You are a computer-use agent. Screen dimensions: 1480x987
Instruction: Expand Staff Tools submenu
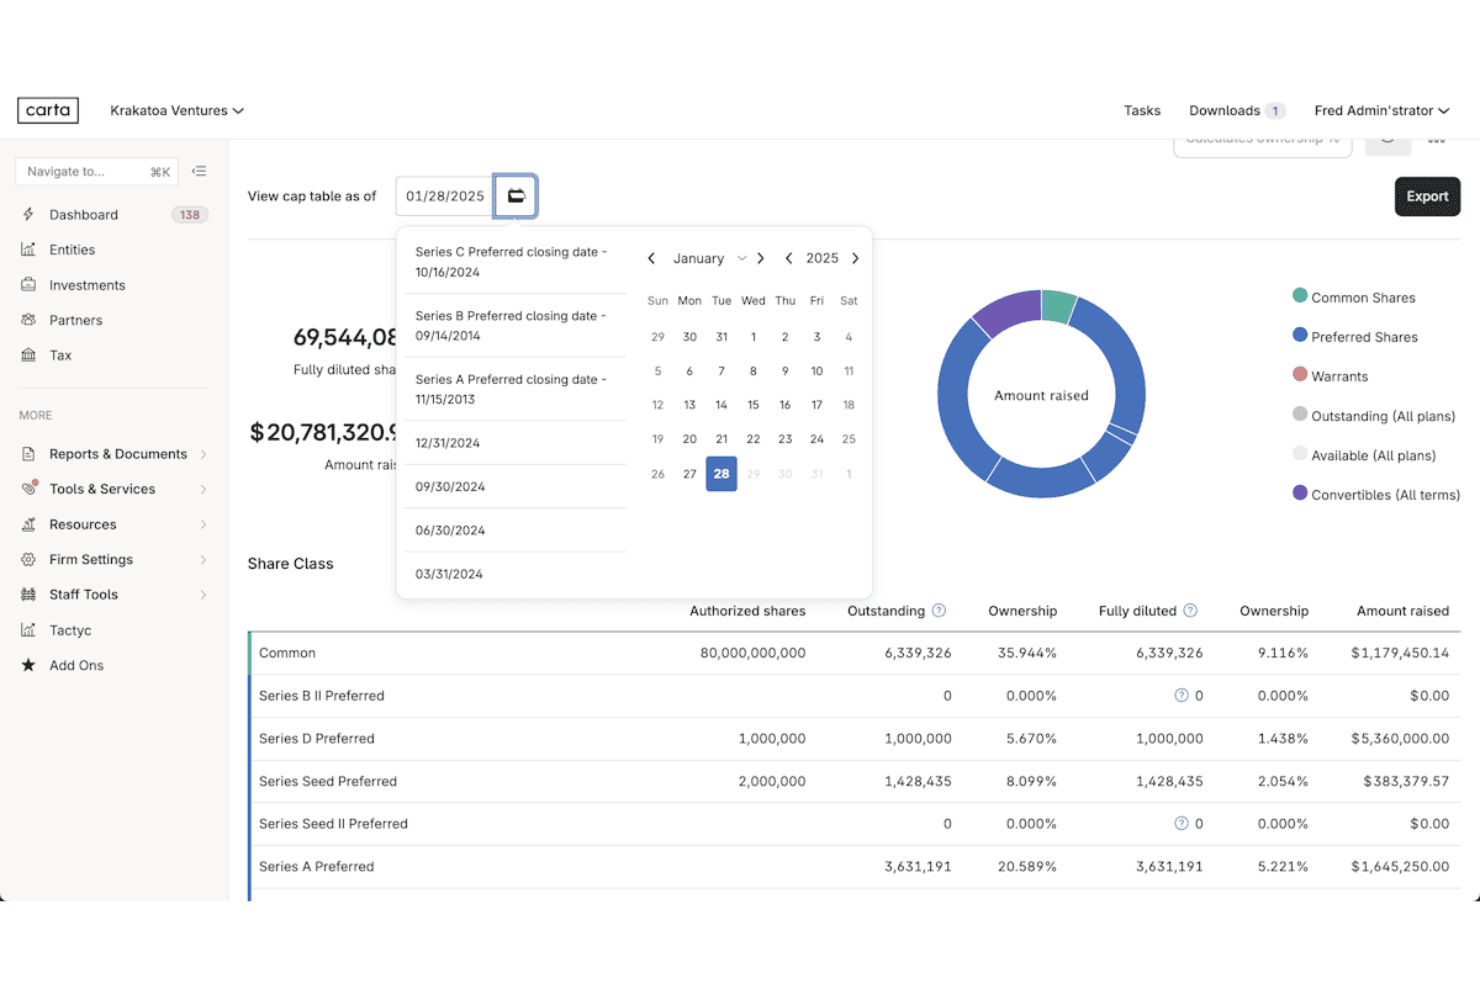coord(203,594)
